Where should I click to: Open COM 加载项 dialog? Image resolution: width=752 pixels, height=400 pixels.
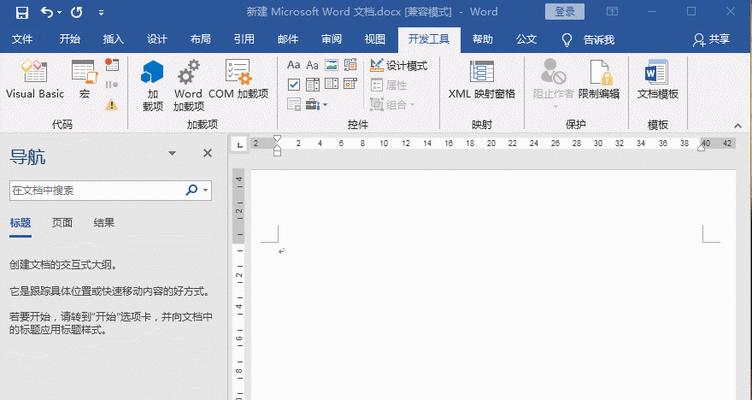pyautogui.click(x=238, y=79)
